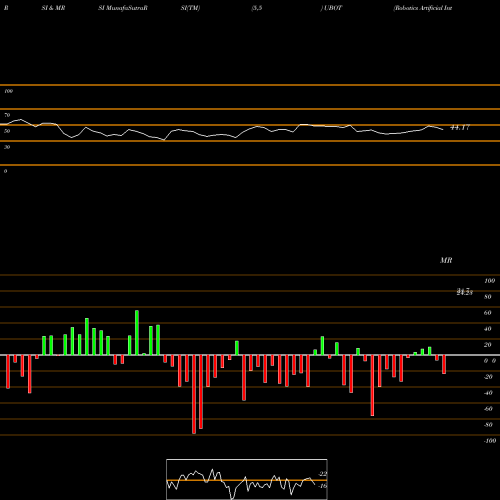Click the RSI axis label 100
This screenshot has height=500, width=500.
pyautogui.click(x=8, y=91)
